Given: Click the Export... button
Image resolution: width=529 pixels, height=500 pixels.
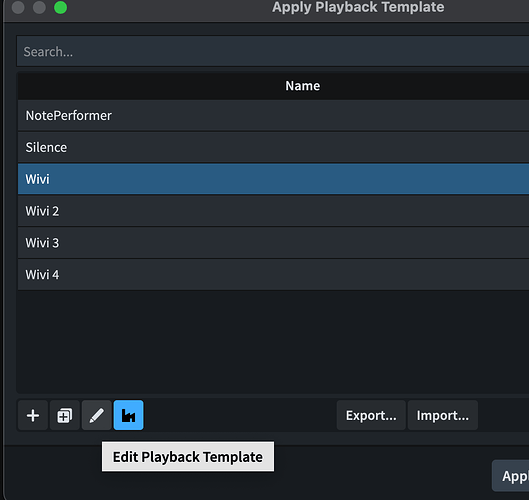Looking at the screenshot, I should (x=371, y=415).
